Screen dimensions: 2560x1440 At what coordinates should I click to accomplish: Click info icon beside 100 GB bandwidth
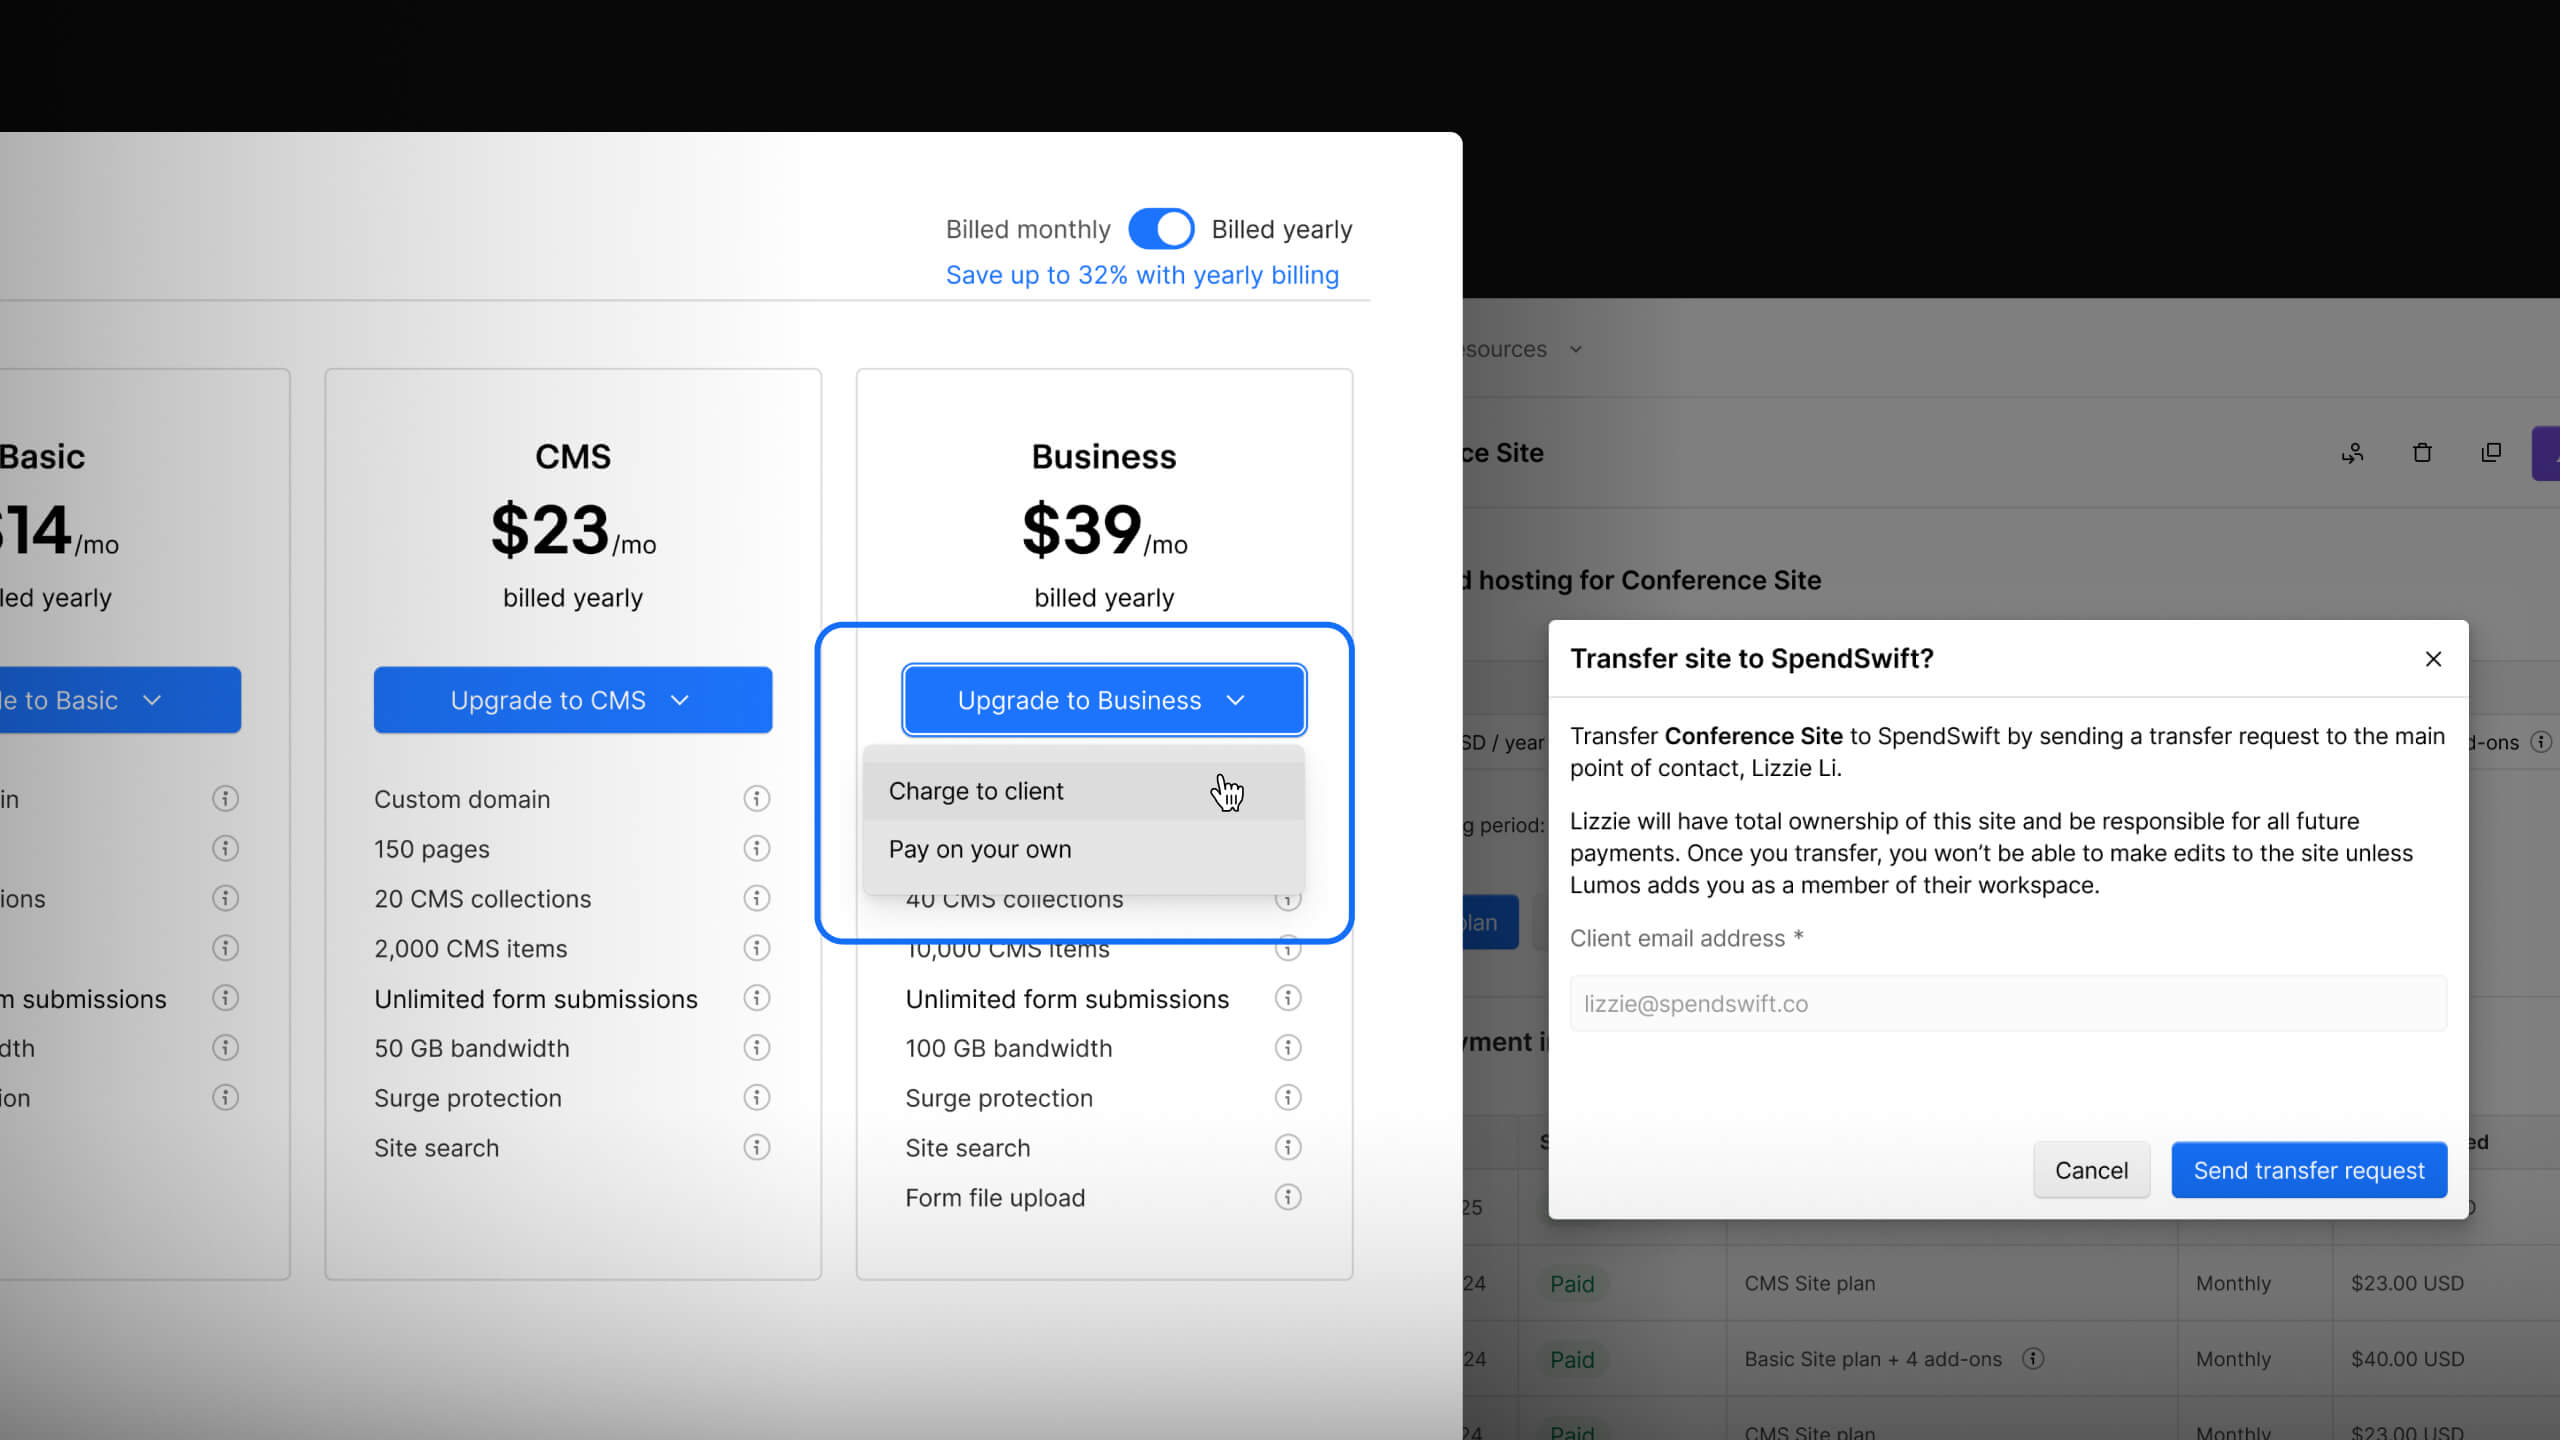tap(1288, 1047)
